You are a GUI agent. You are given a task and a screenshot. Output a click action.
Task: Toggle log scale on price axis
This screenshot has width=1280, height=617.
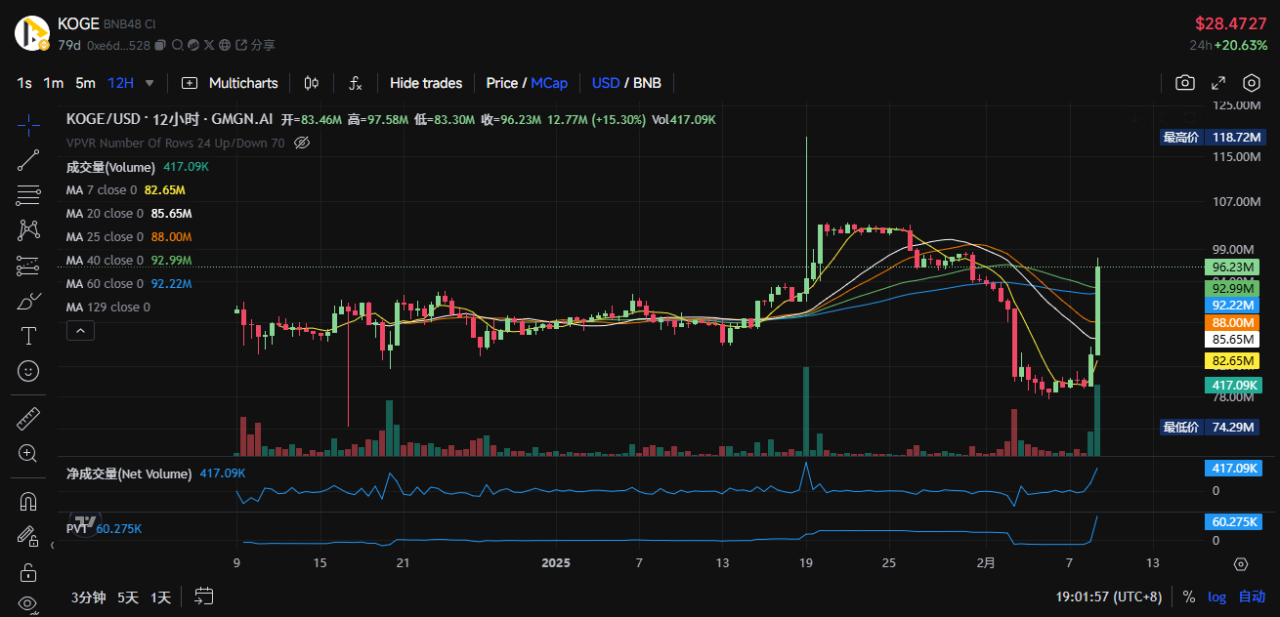1216,597
